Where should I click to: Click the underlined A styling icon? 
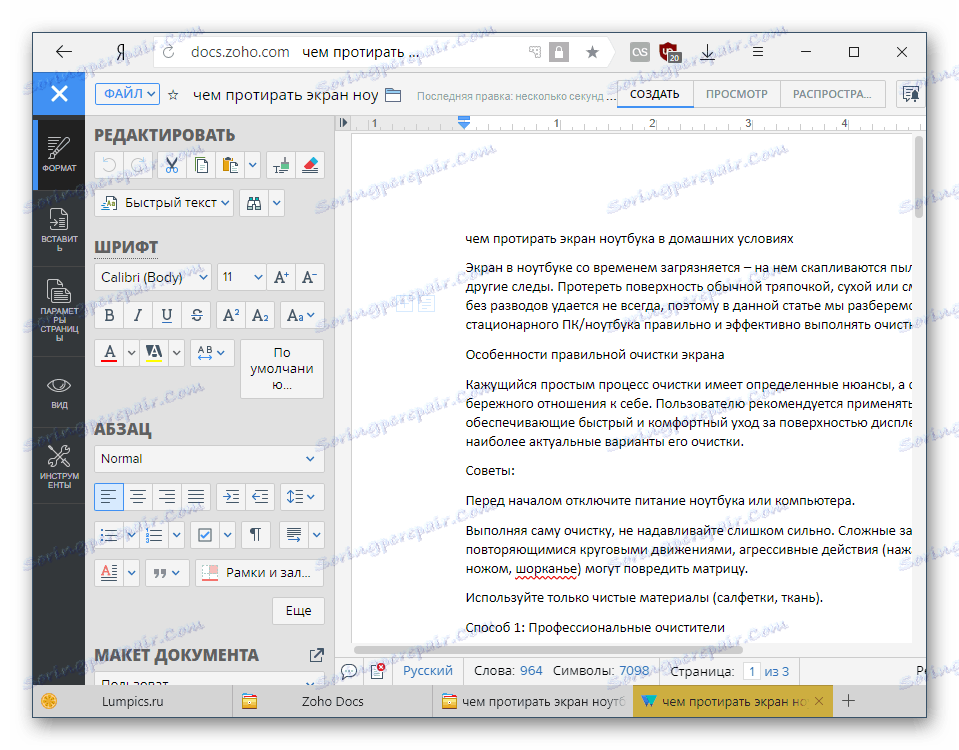pos(109,573)
